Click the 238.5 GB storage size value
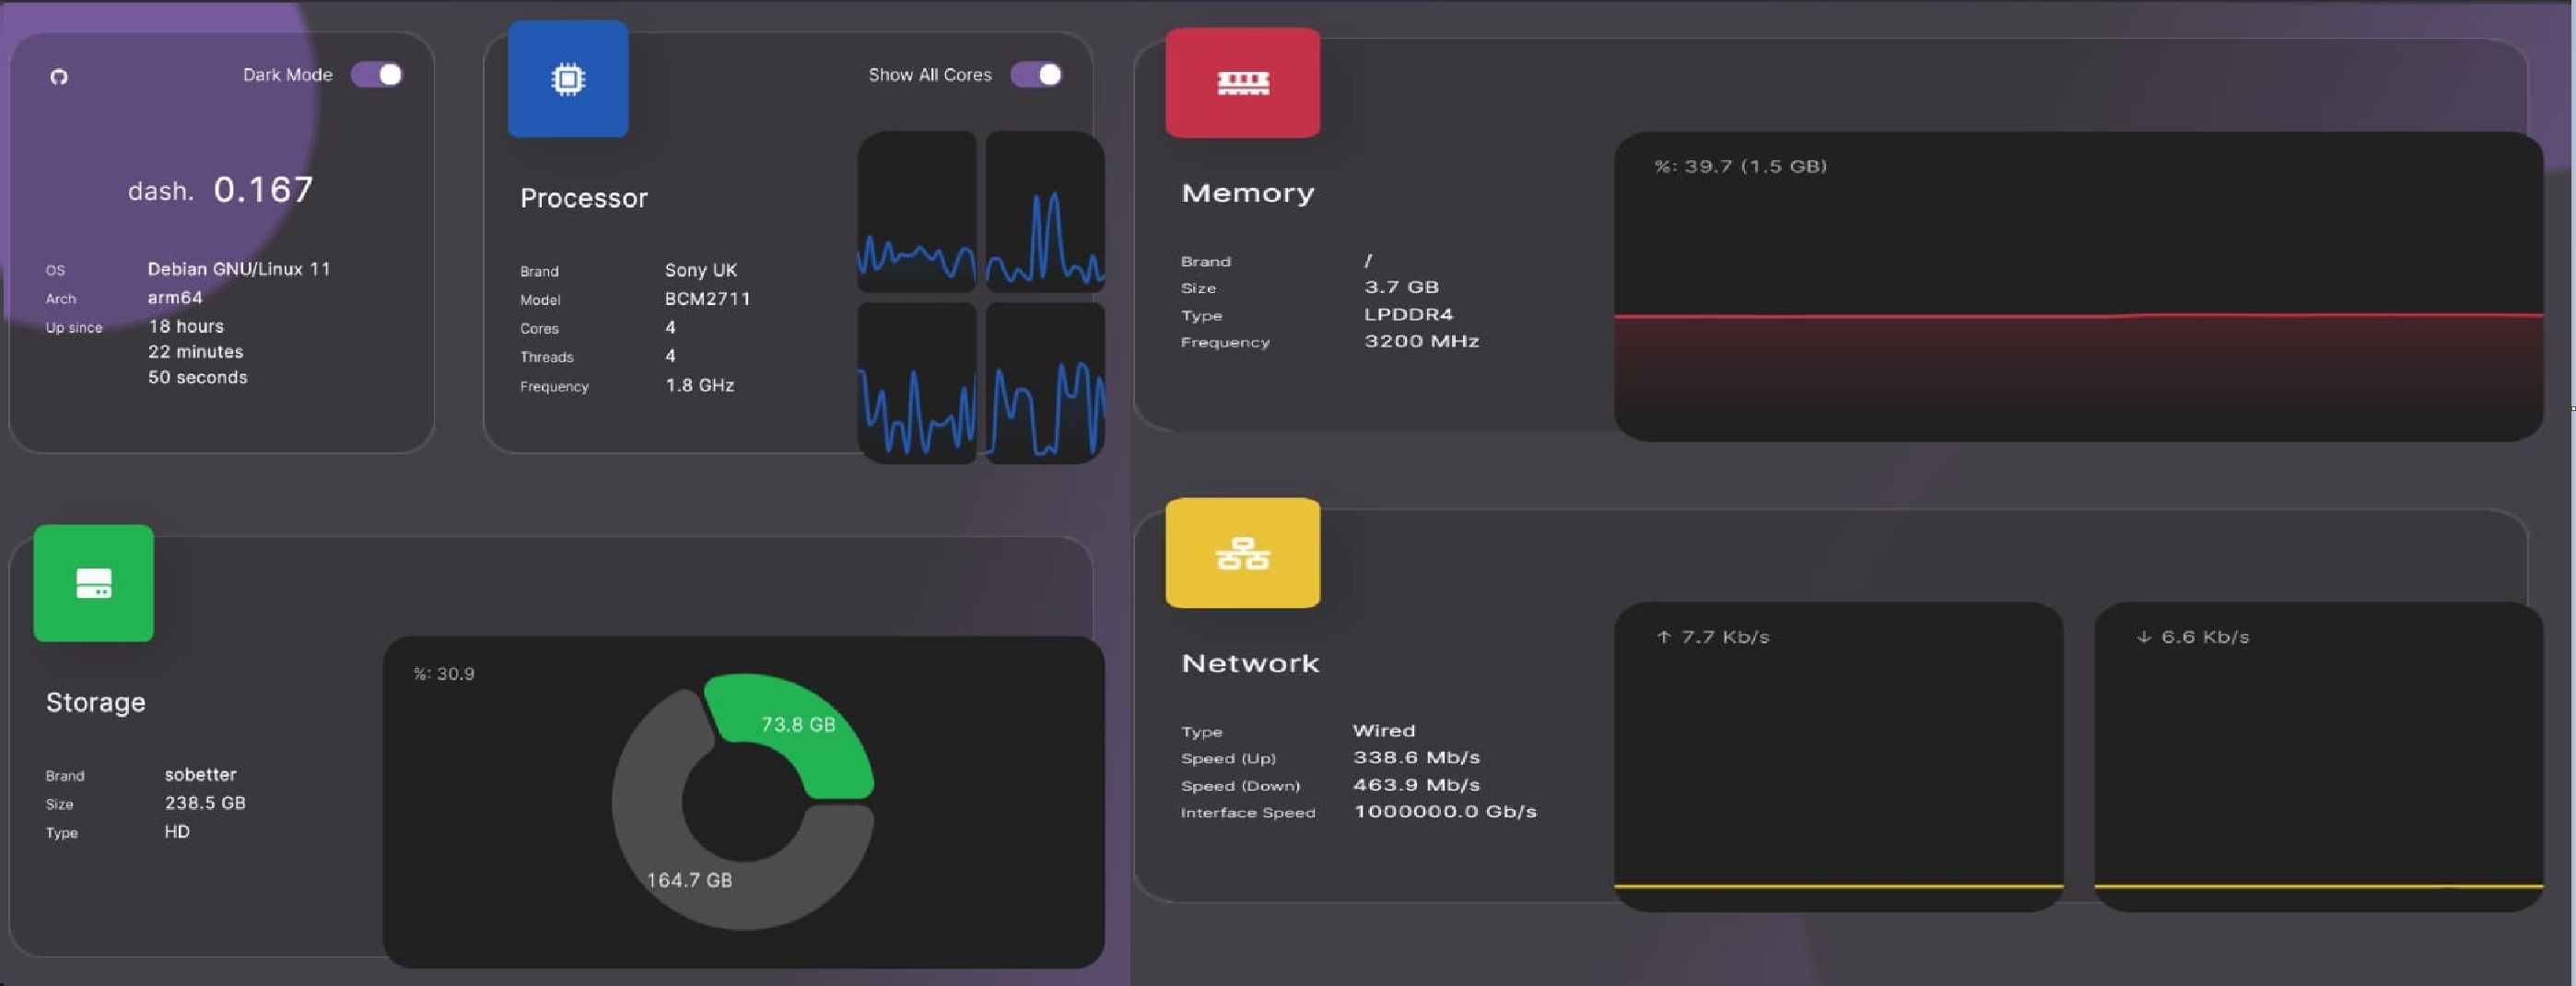This screenshot has width=2576, height=986. click(x=205, y=803)
